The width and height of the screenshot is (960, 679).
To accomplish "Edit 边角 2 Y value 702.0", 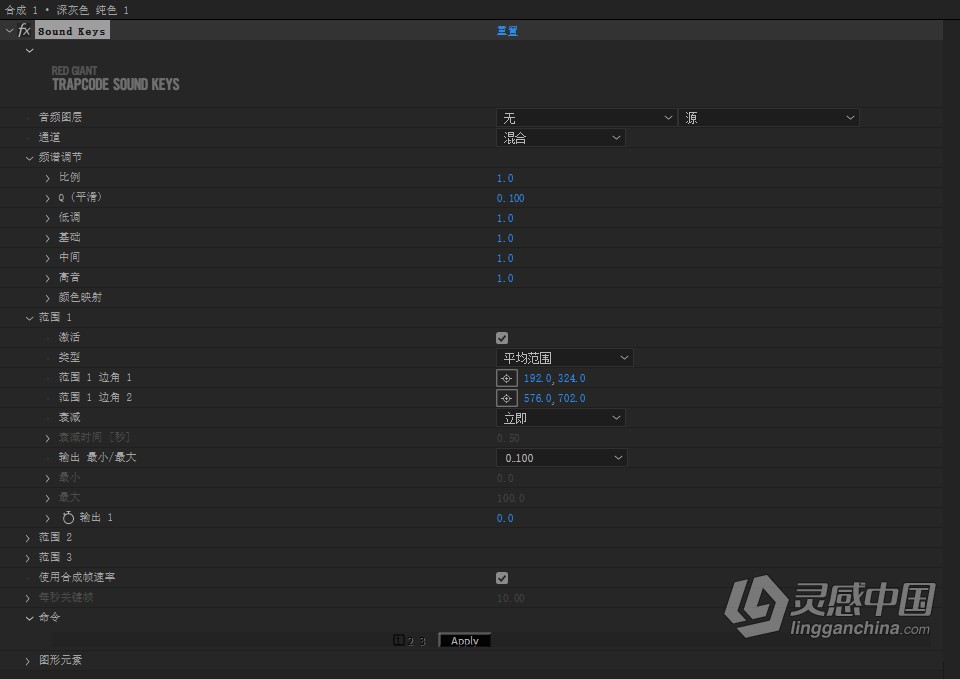I will point(571,399).
